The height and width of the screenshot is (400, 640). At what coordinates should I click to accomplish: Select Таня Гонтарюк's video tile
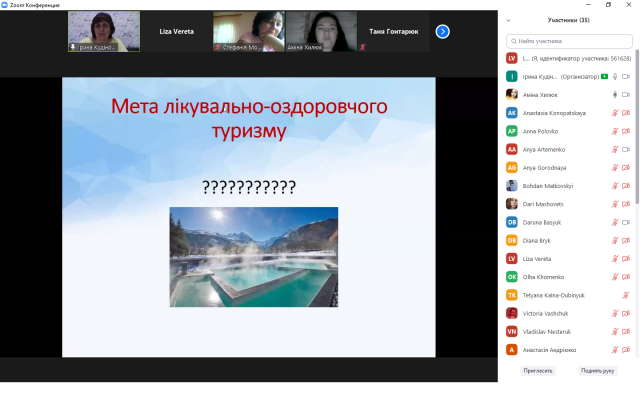click(x=393, y=32)
